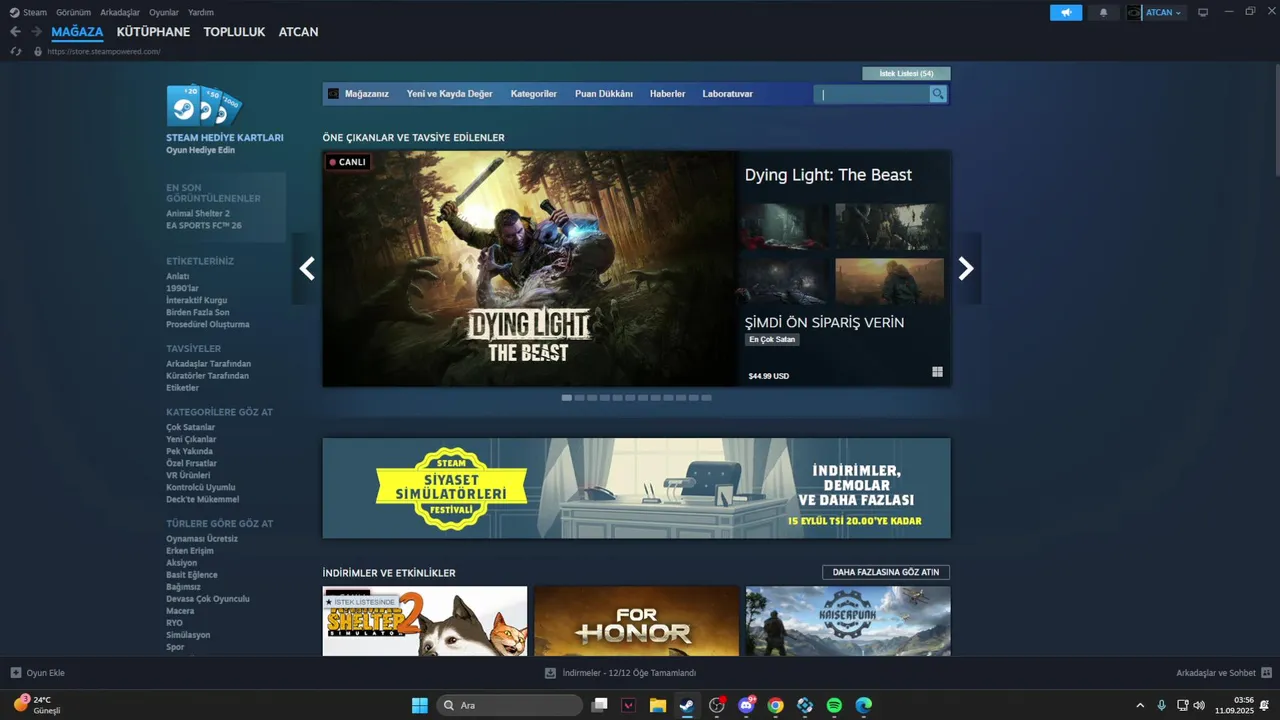1280x720 pixels.
Task: Show next featured game with right arrow
Action: [966, 268]
